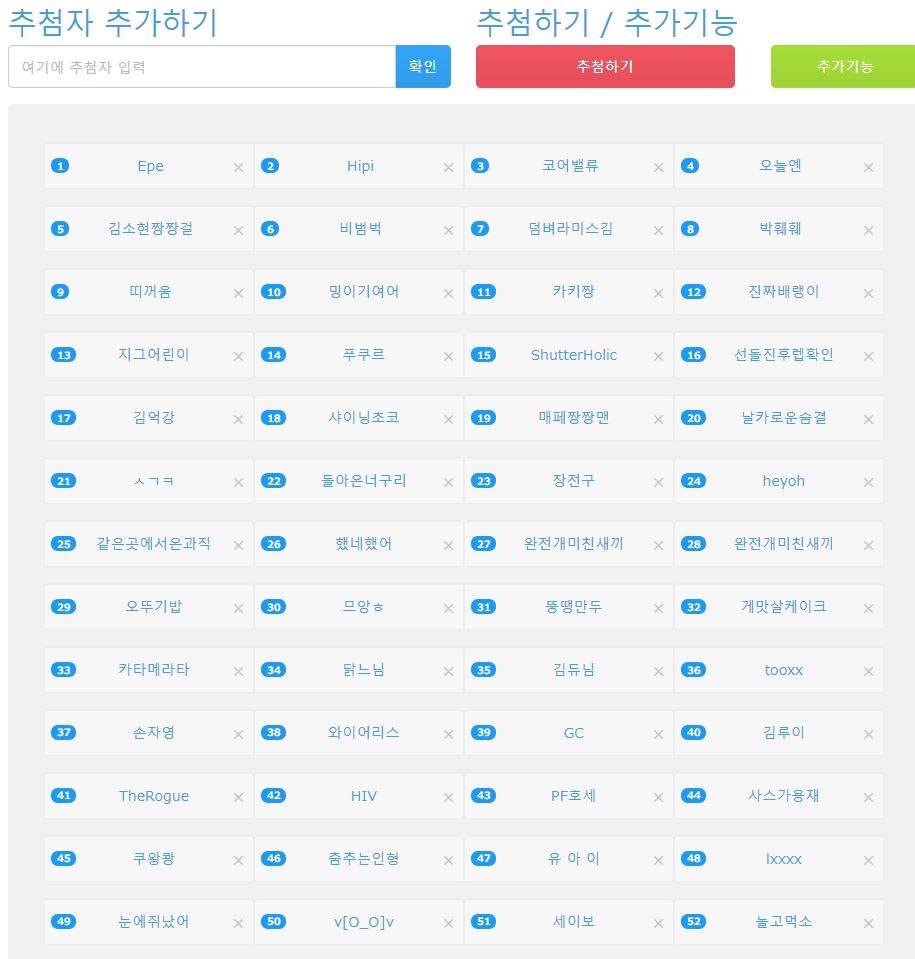915x959 pixels.
Task: Delete Hipi using its X icon
Action: pyautogui.click(x=448, y=168)
